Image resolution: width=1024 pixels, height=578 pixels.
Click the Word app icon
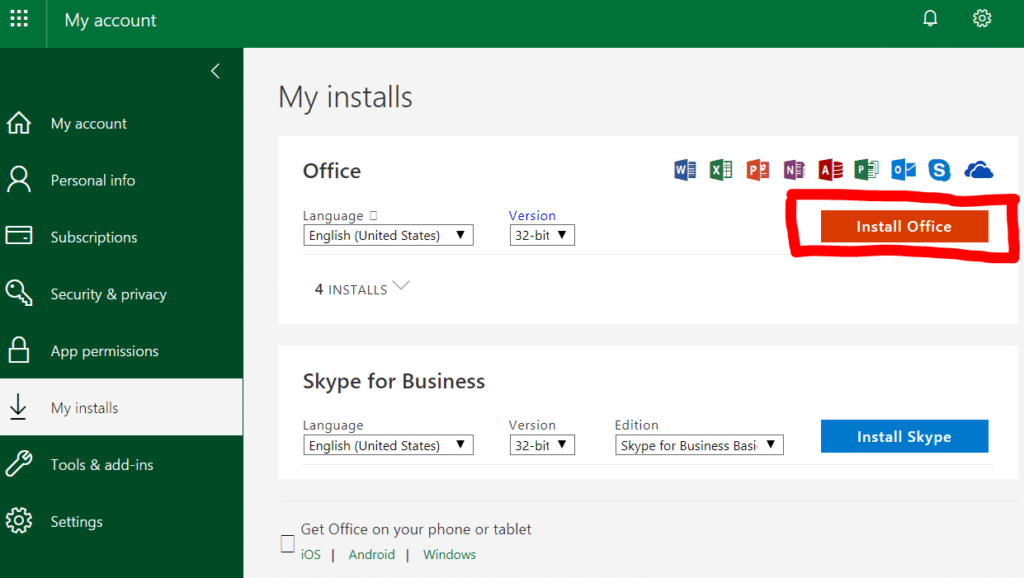(x=685, y=170)
